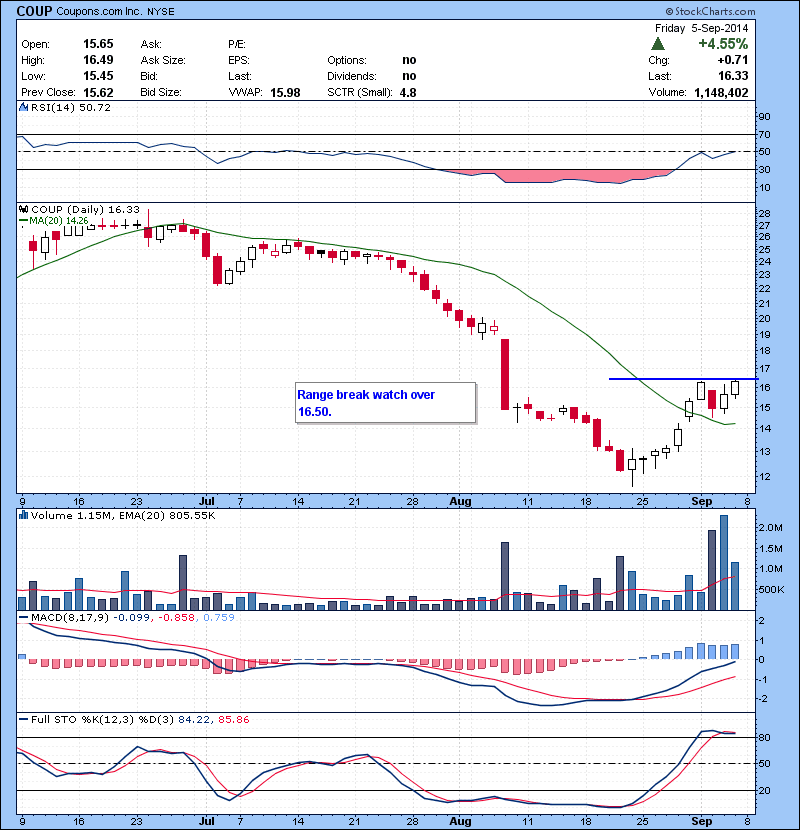Click the COUP ticker symbol title
800x830 pixels.
[34, 11]
